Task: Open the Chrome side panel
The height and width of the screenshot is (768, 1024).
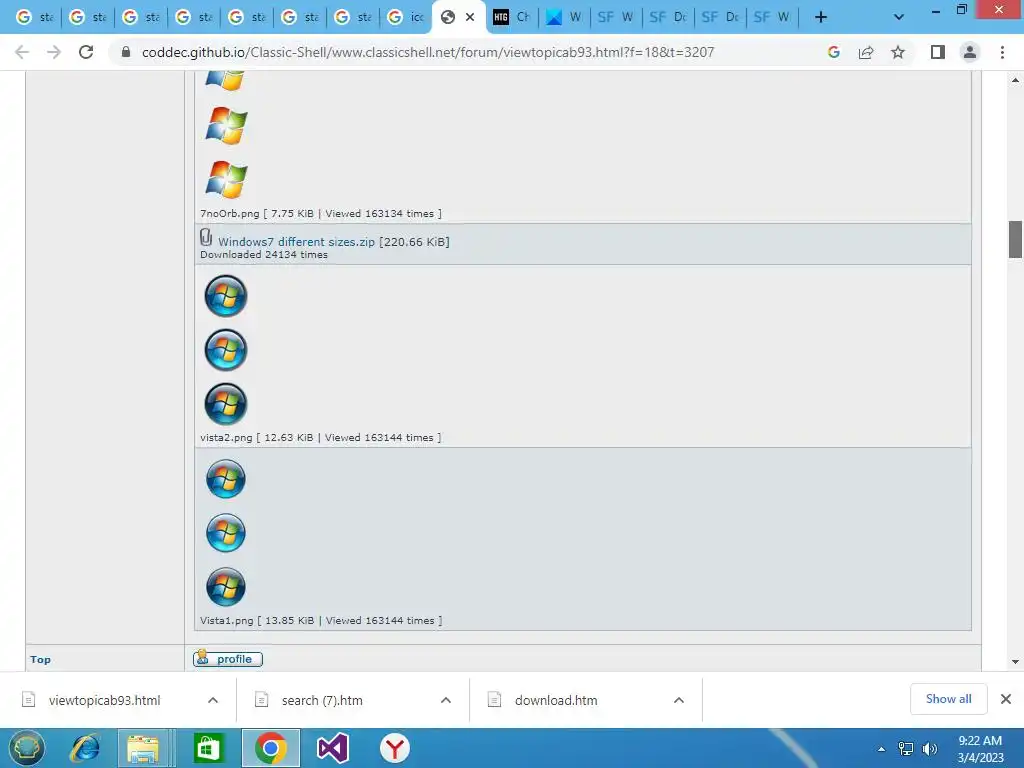Action: 938,52
